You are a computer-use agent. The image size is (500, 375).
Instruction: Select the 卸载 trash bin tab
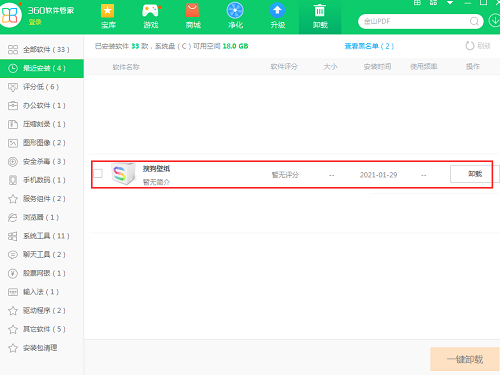coord(320,16)
